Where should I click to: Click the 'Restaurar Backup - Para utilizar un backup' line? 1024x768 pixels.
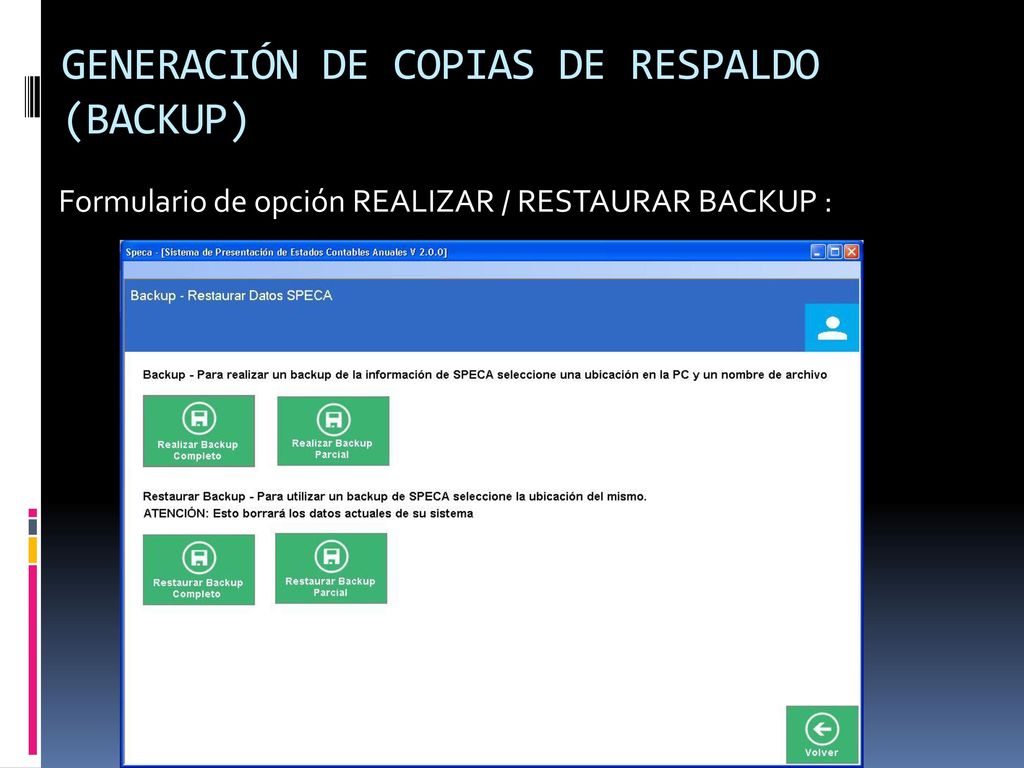394,496
